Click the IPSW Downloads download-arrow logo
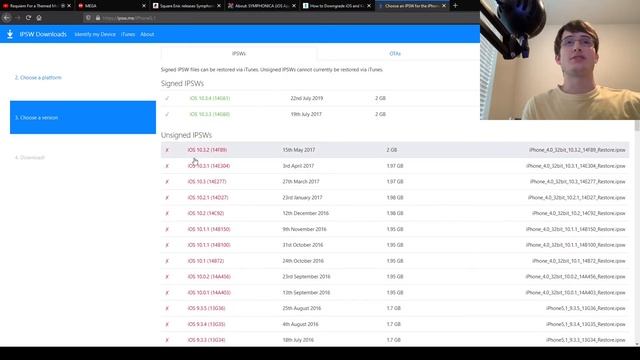Viewport: 640px width, 360px height. [x=10, y=34]
